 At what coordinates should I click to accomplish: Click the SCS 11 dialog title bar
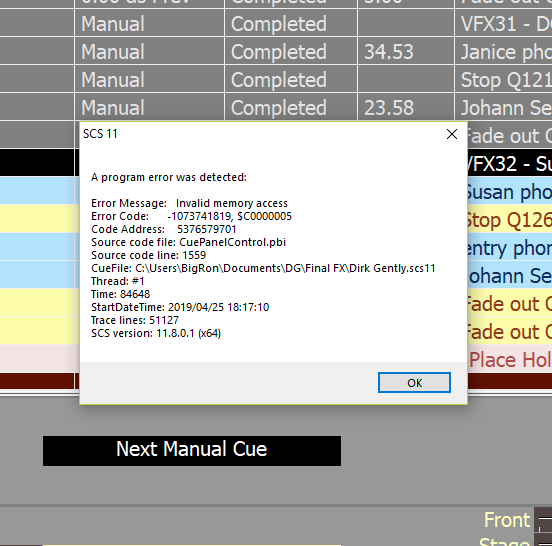261,134
